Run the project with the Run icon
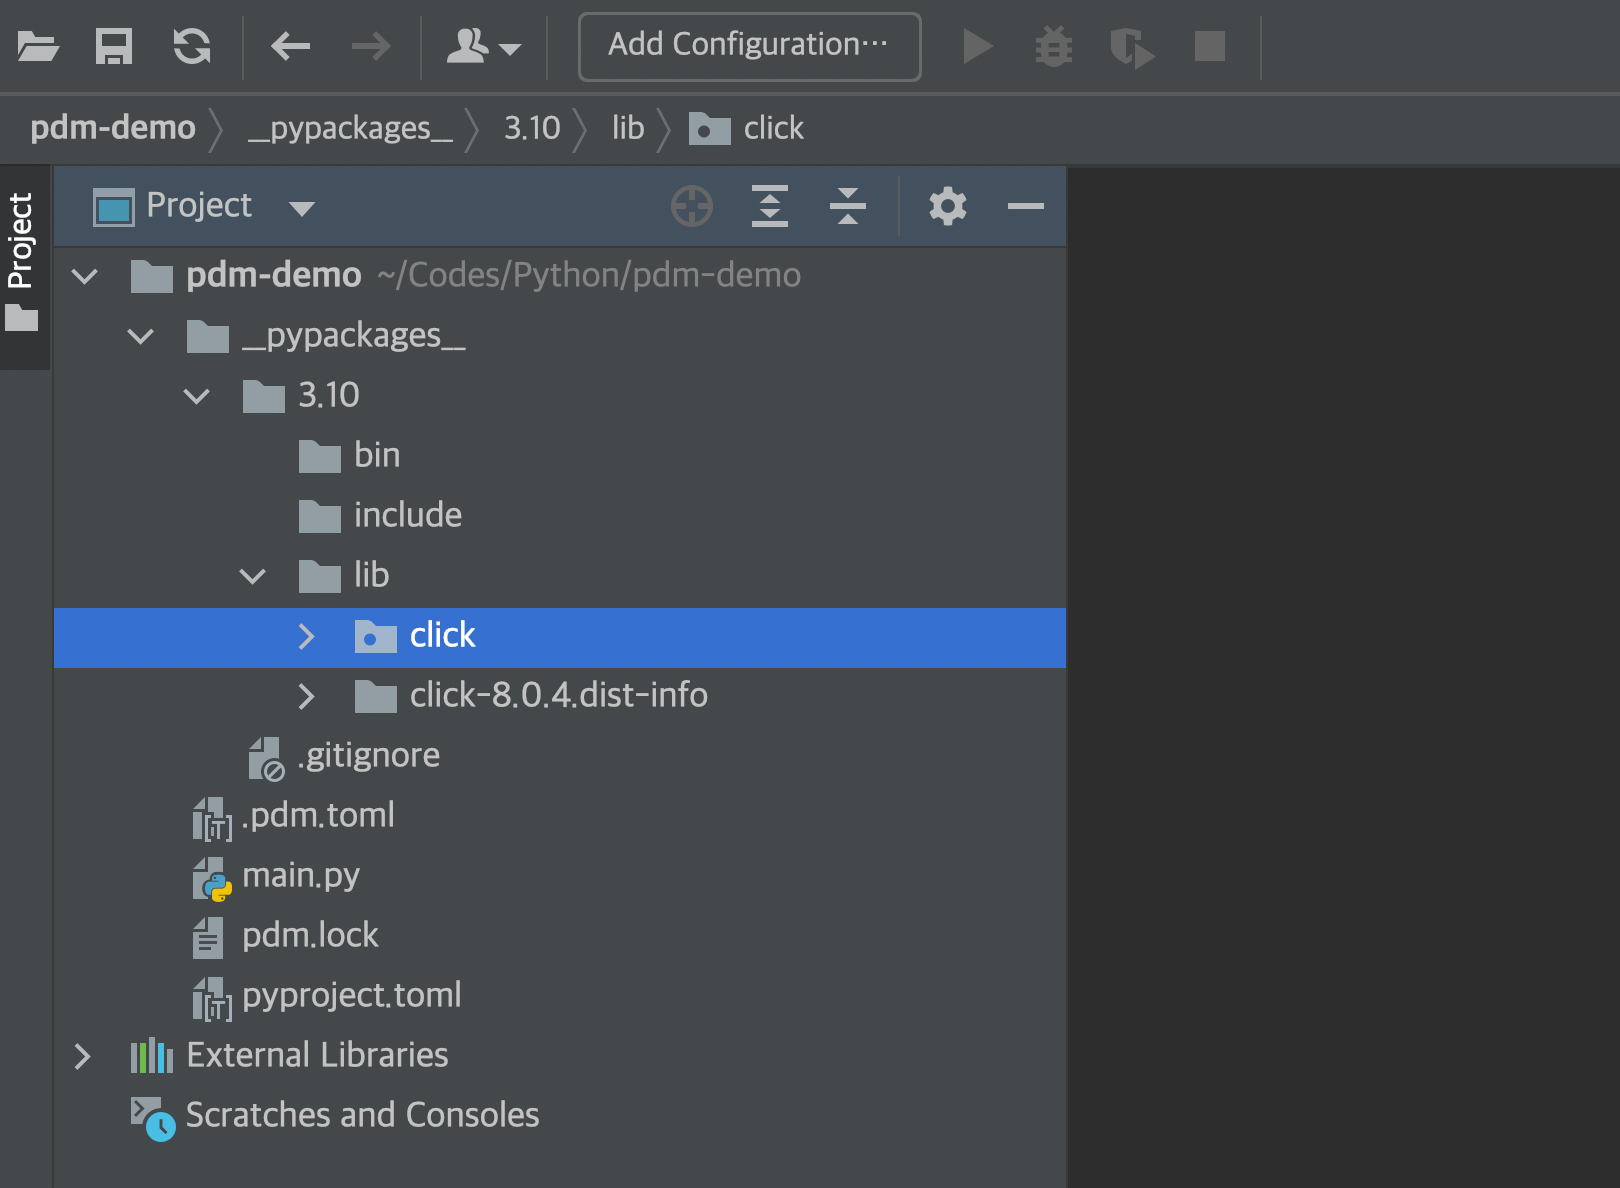Viewport: 1620px width, 1188px height. (977, 46)
